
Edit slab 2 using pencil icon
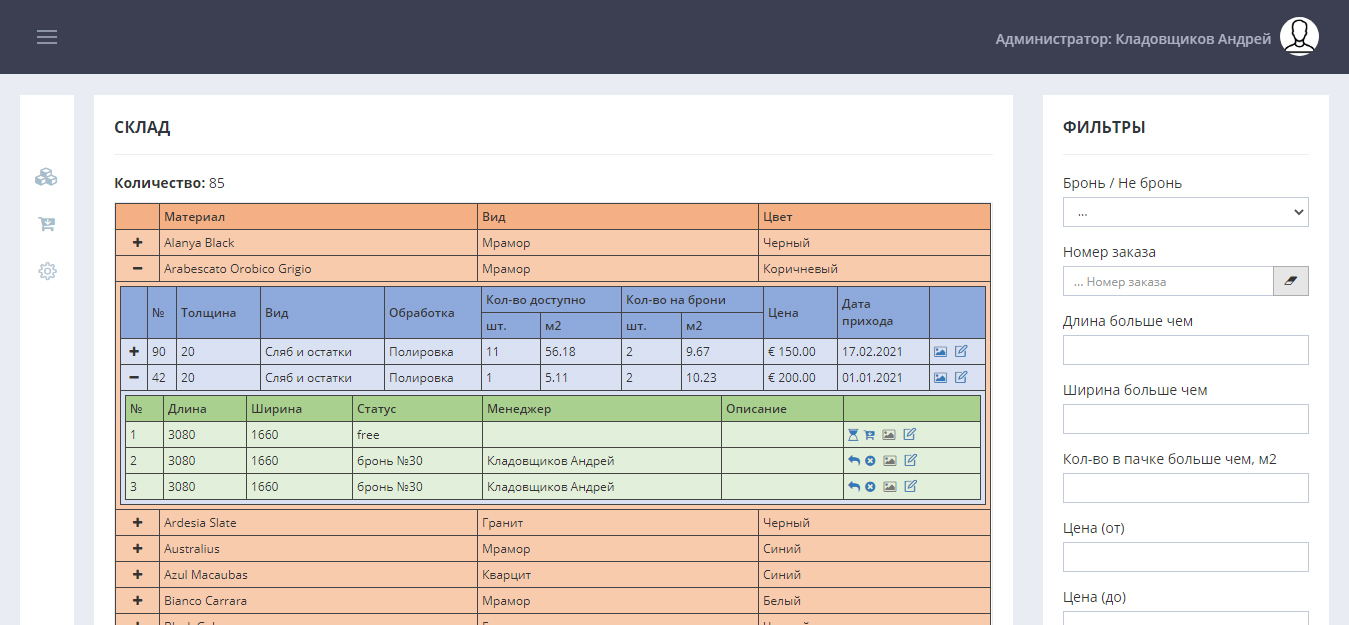click(x=910, y=461)
